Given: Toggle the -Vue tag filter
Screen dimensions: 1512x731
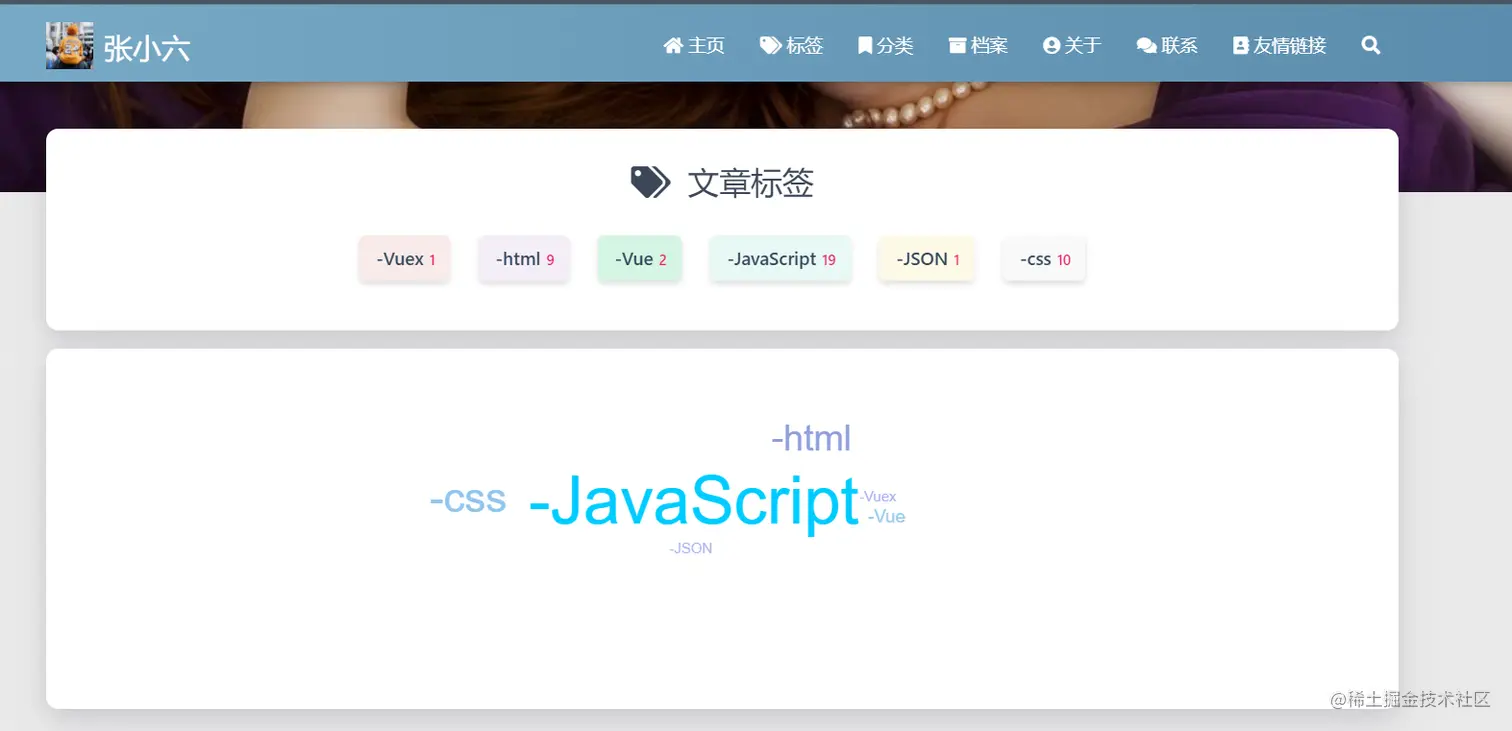Looking at the screenshot, I should coord(639,258).
